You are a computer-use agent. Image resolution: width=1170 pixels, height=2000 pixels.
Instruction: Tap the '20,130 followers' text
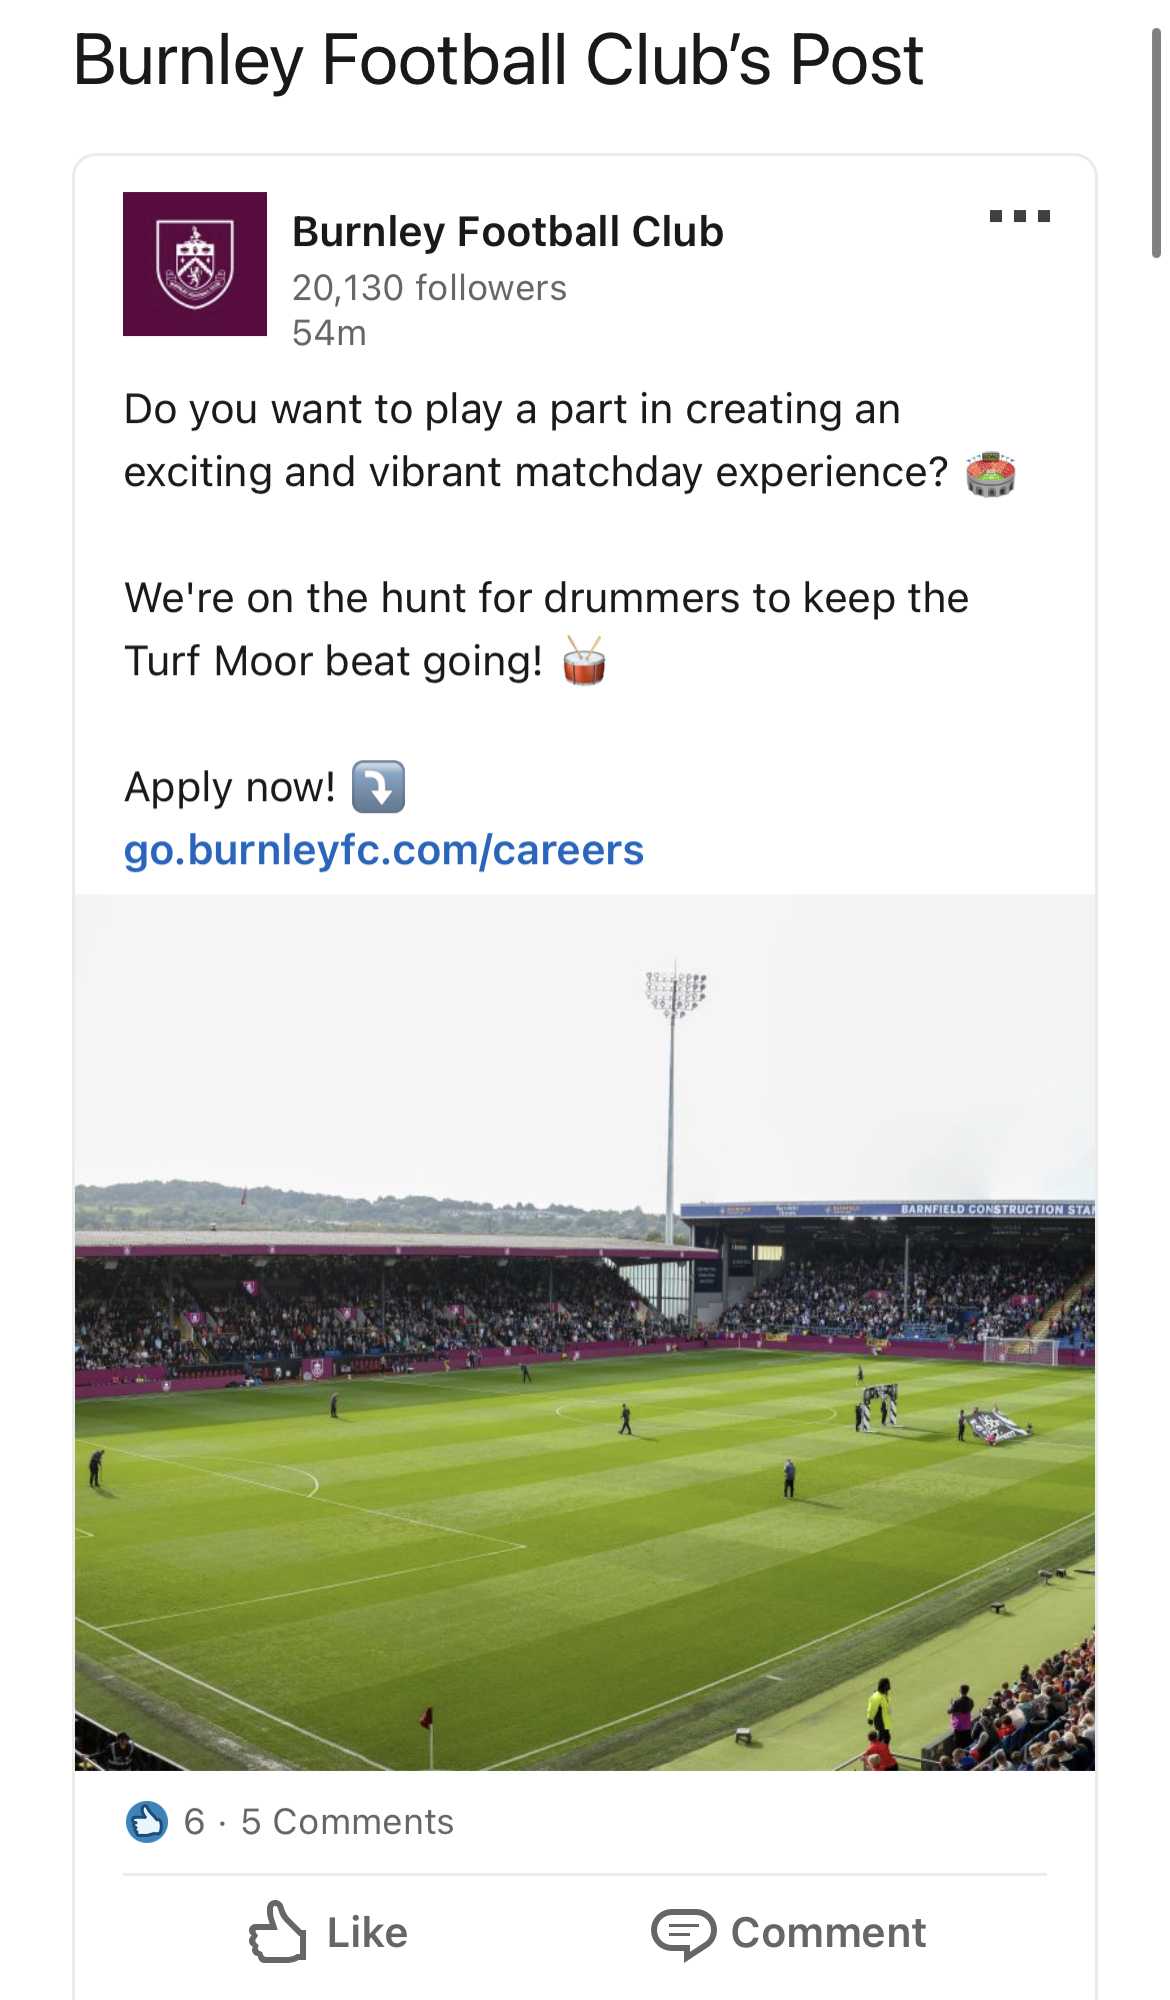[x=429, y=288]
